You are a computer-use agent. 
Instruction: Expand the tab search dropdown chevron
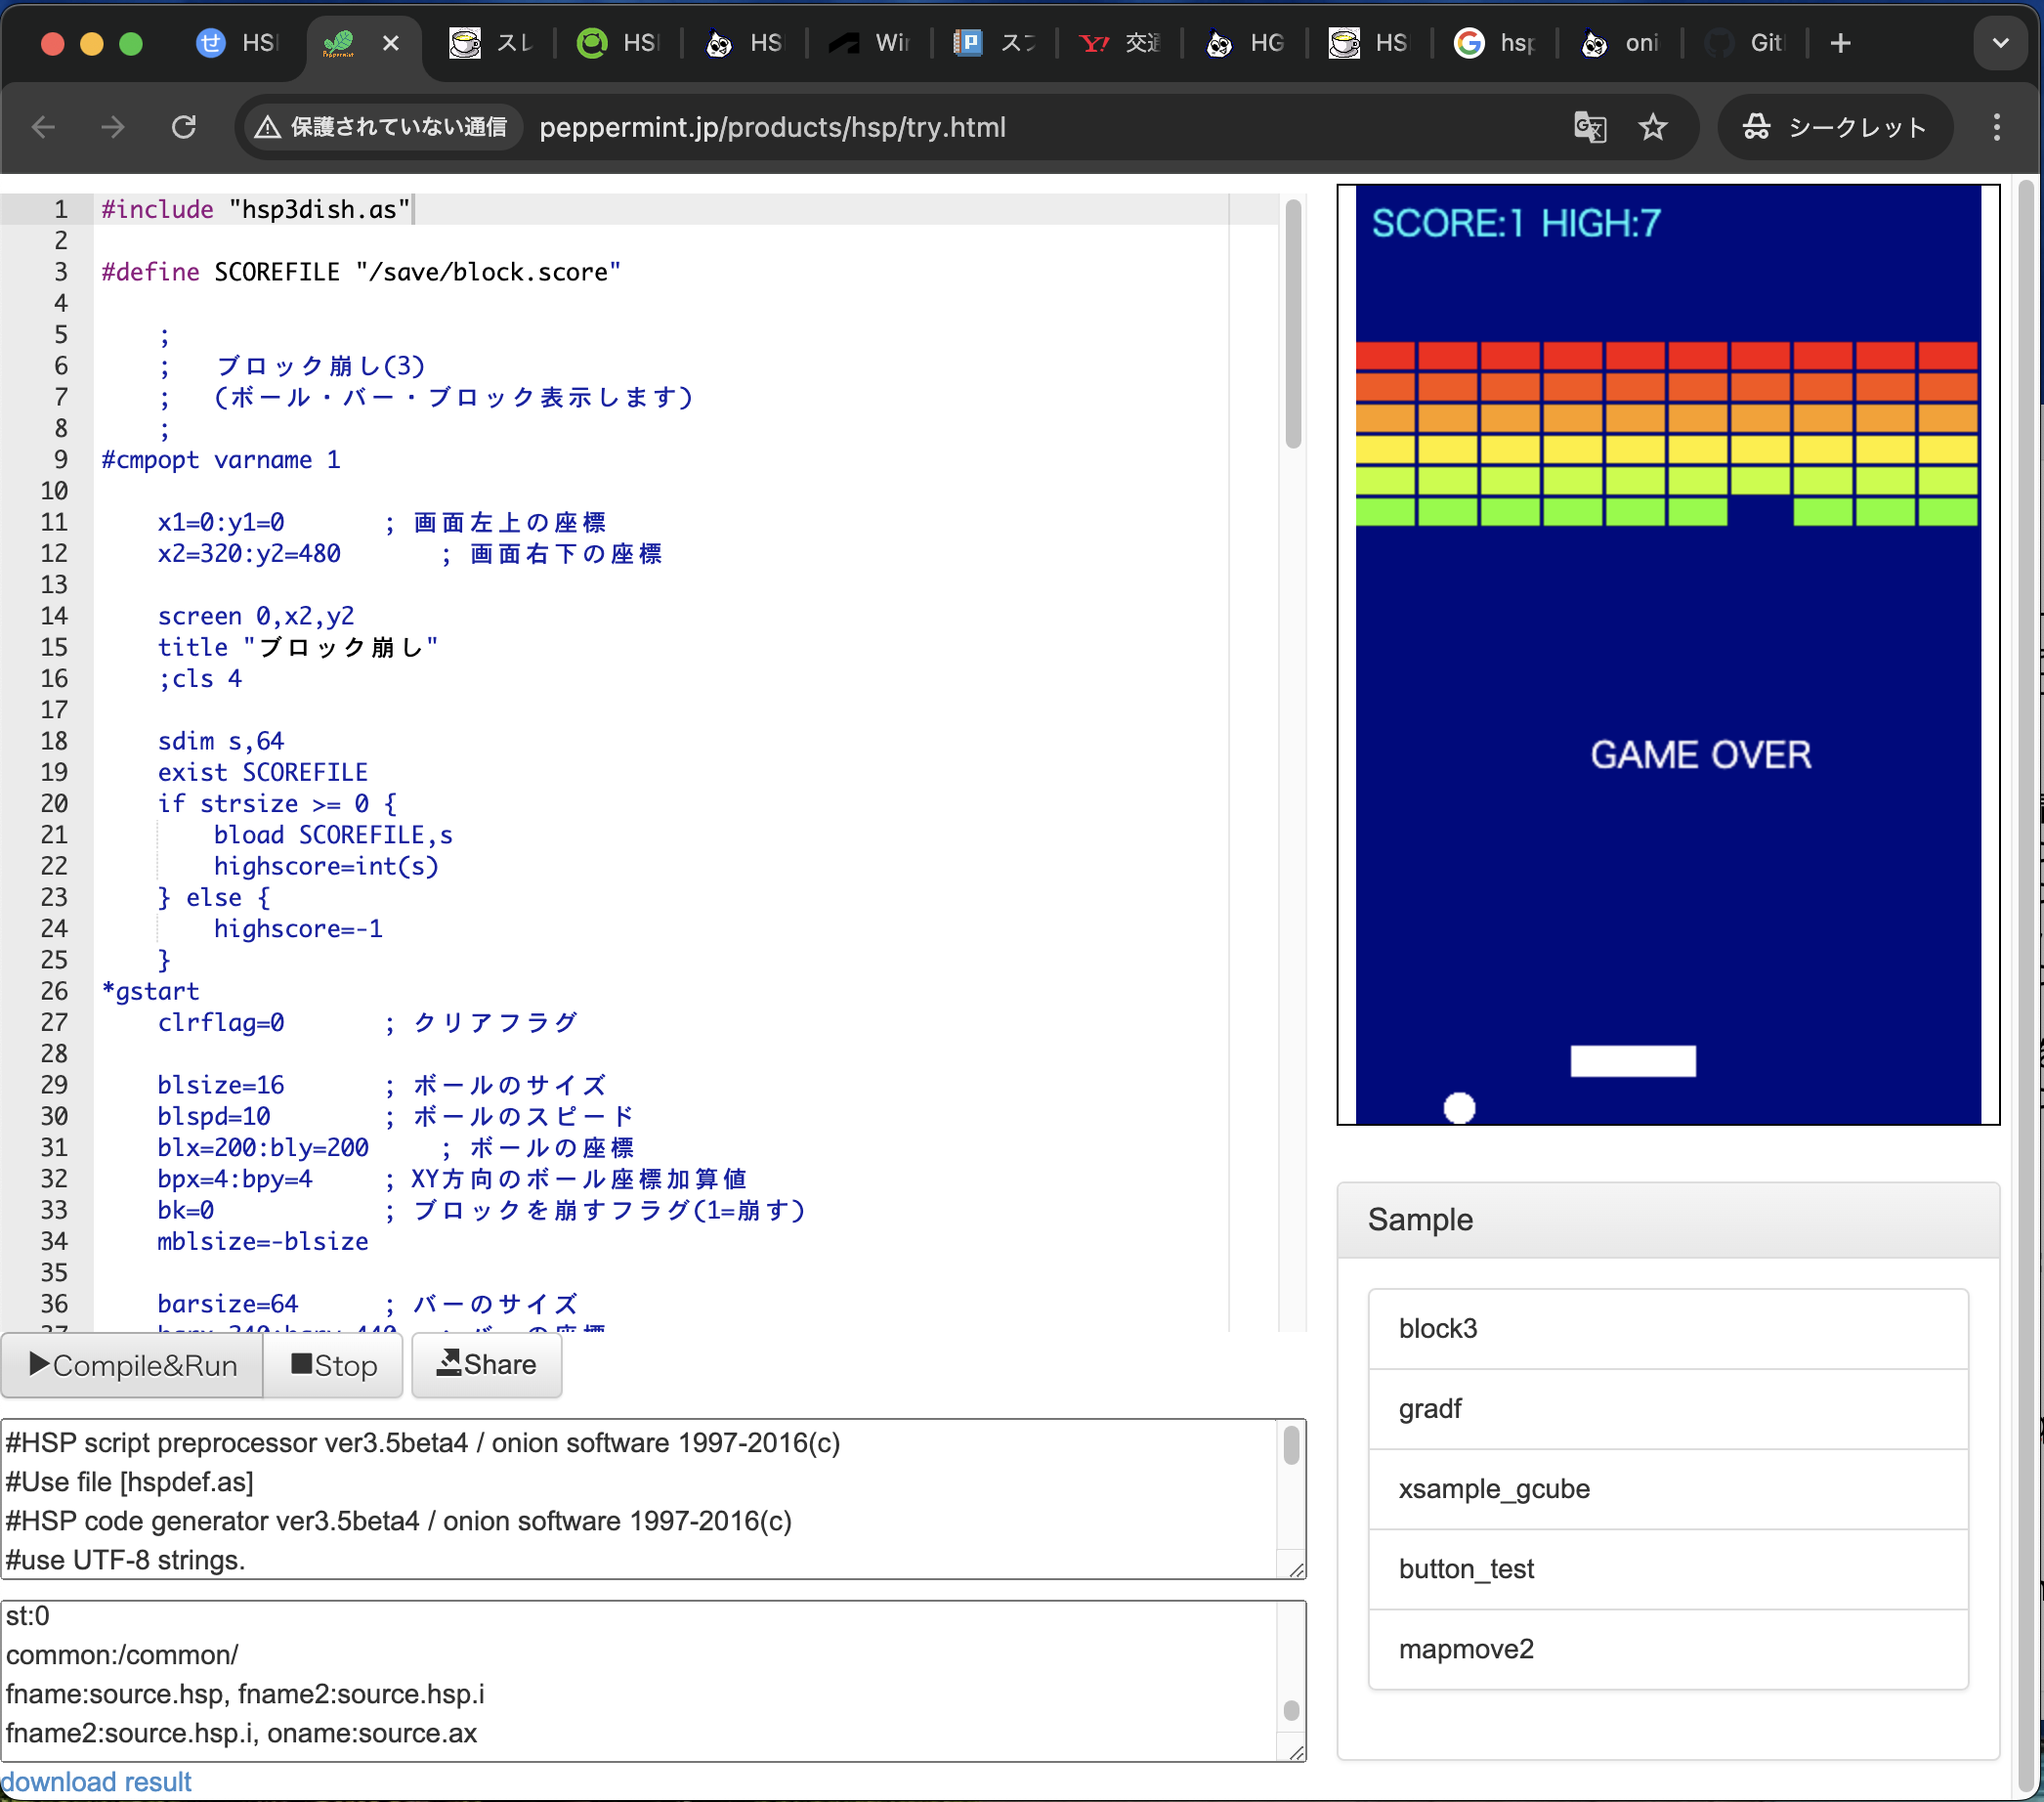pos(2000,43)
